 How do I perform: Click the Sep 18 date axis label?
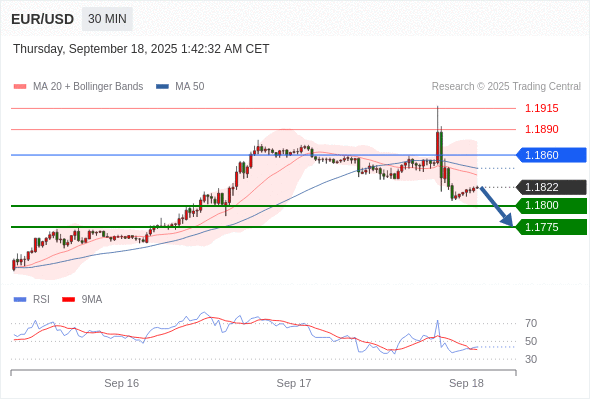coord(466,383)
